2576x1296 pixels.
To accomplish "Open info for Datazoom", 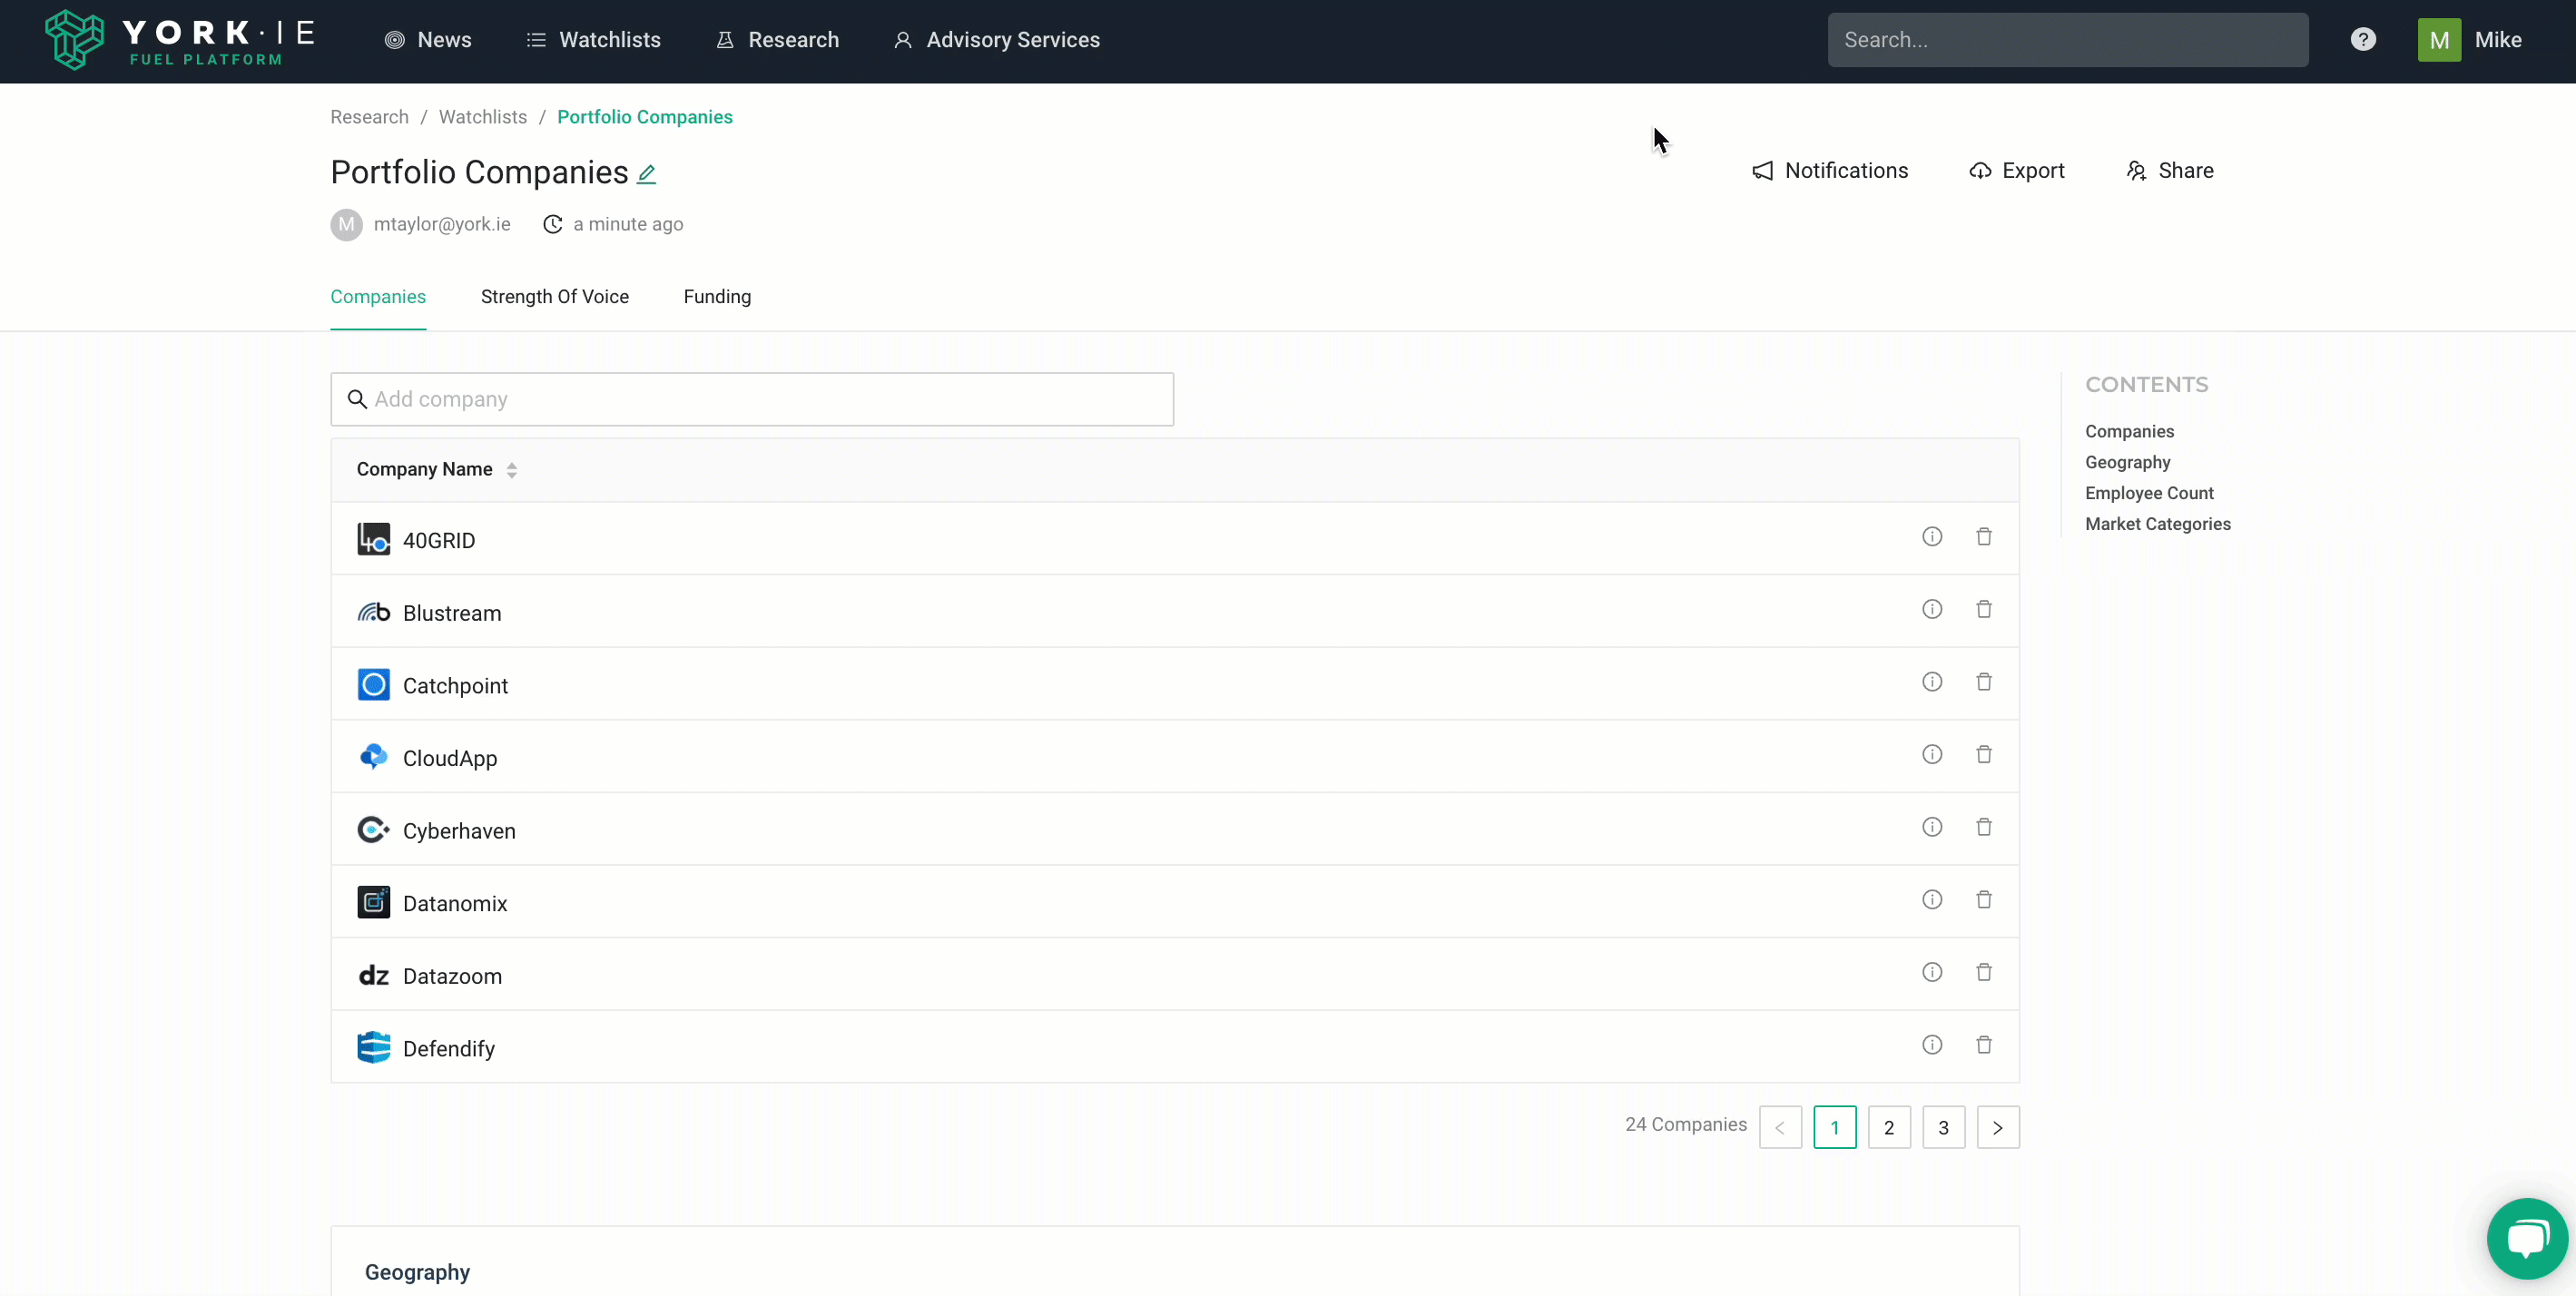I will point(1932,972).
